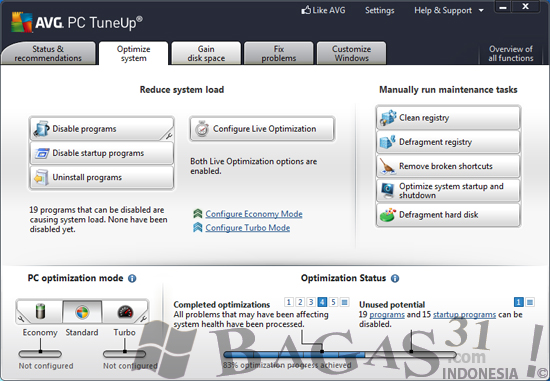Click the Defragment registry icon
550x381 pixels.
tap(388, 142)
